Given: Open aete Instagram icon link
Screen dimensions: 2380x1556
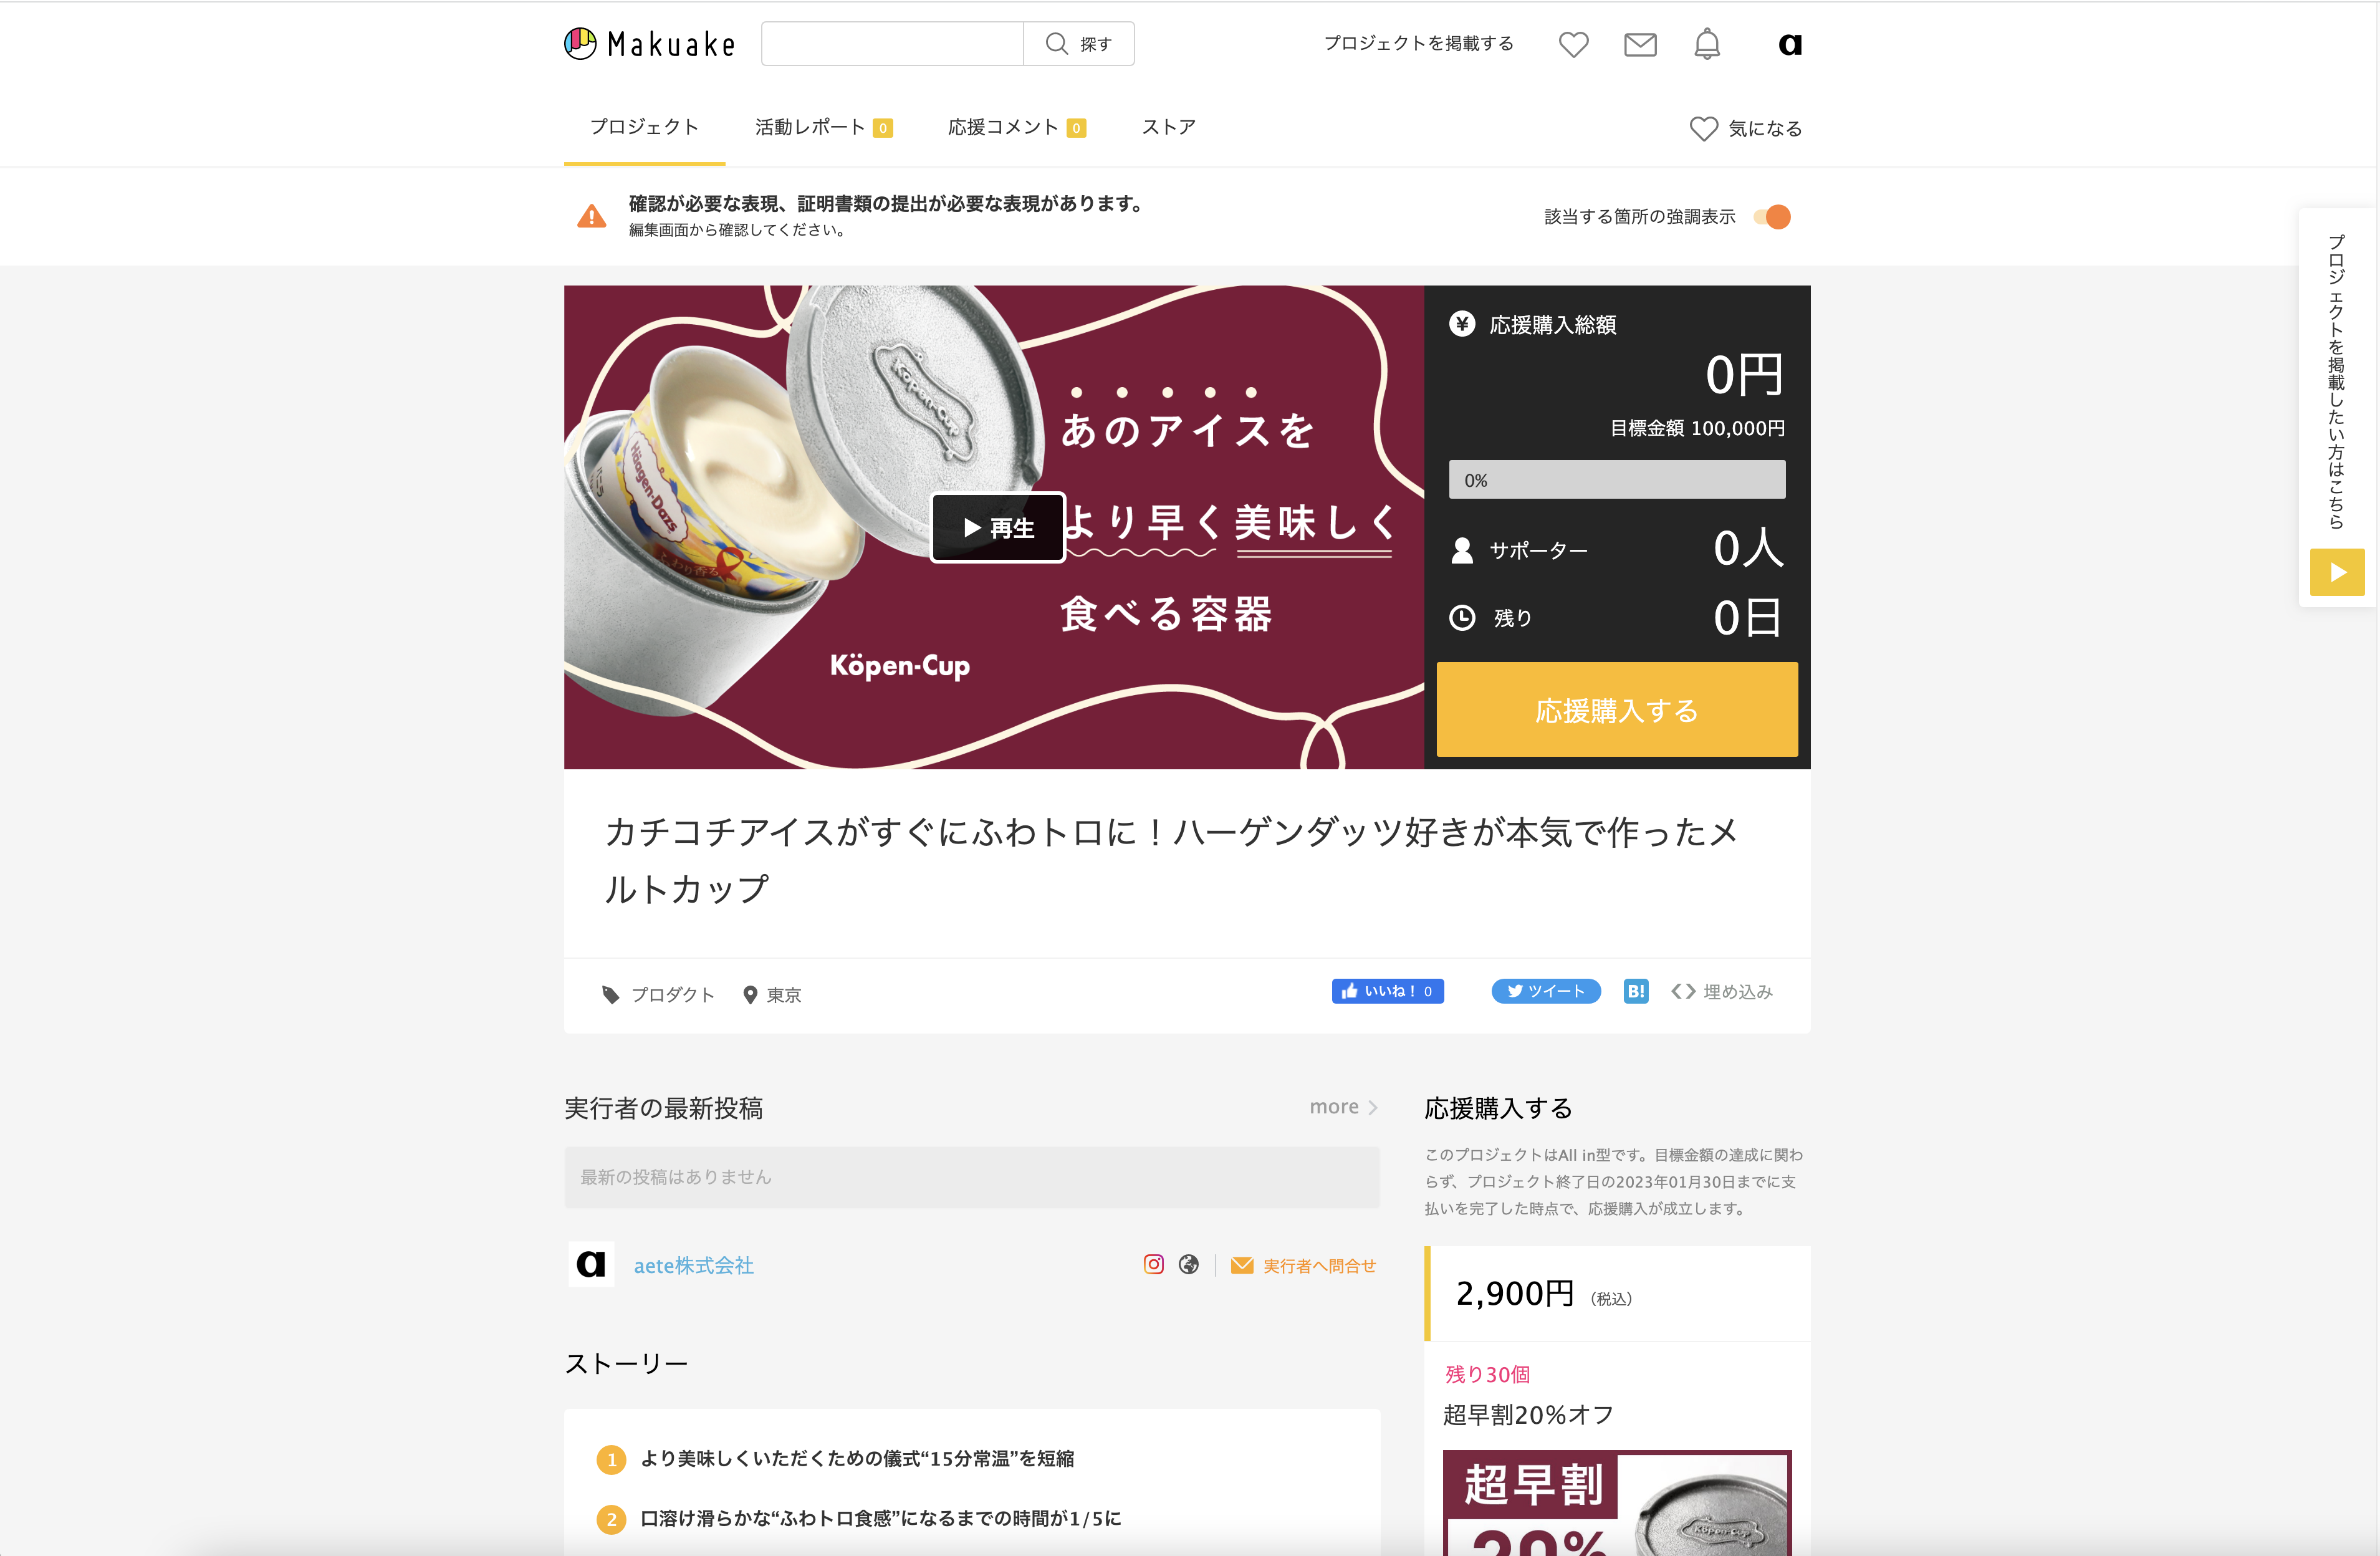Looking at the screenshot, I should pos(1154,1265).
